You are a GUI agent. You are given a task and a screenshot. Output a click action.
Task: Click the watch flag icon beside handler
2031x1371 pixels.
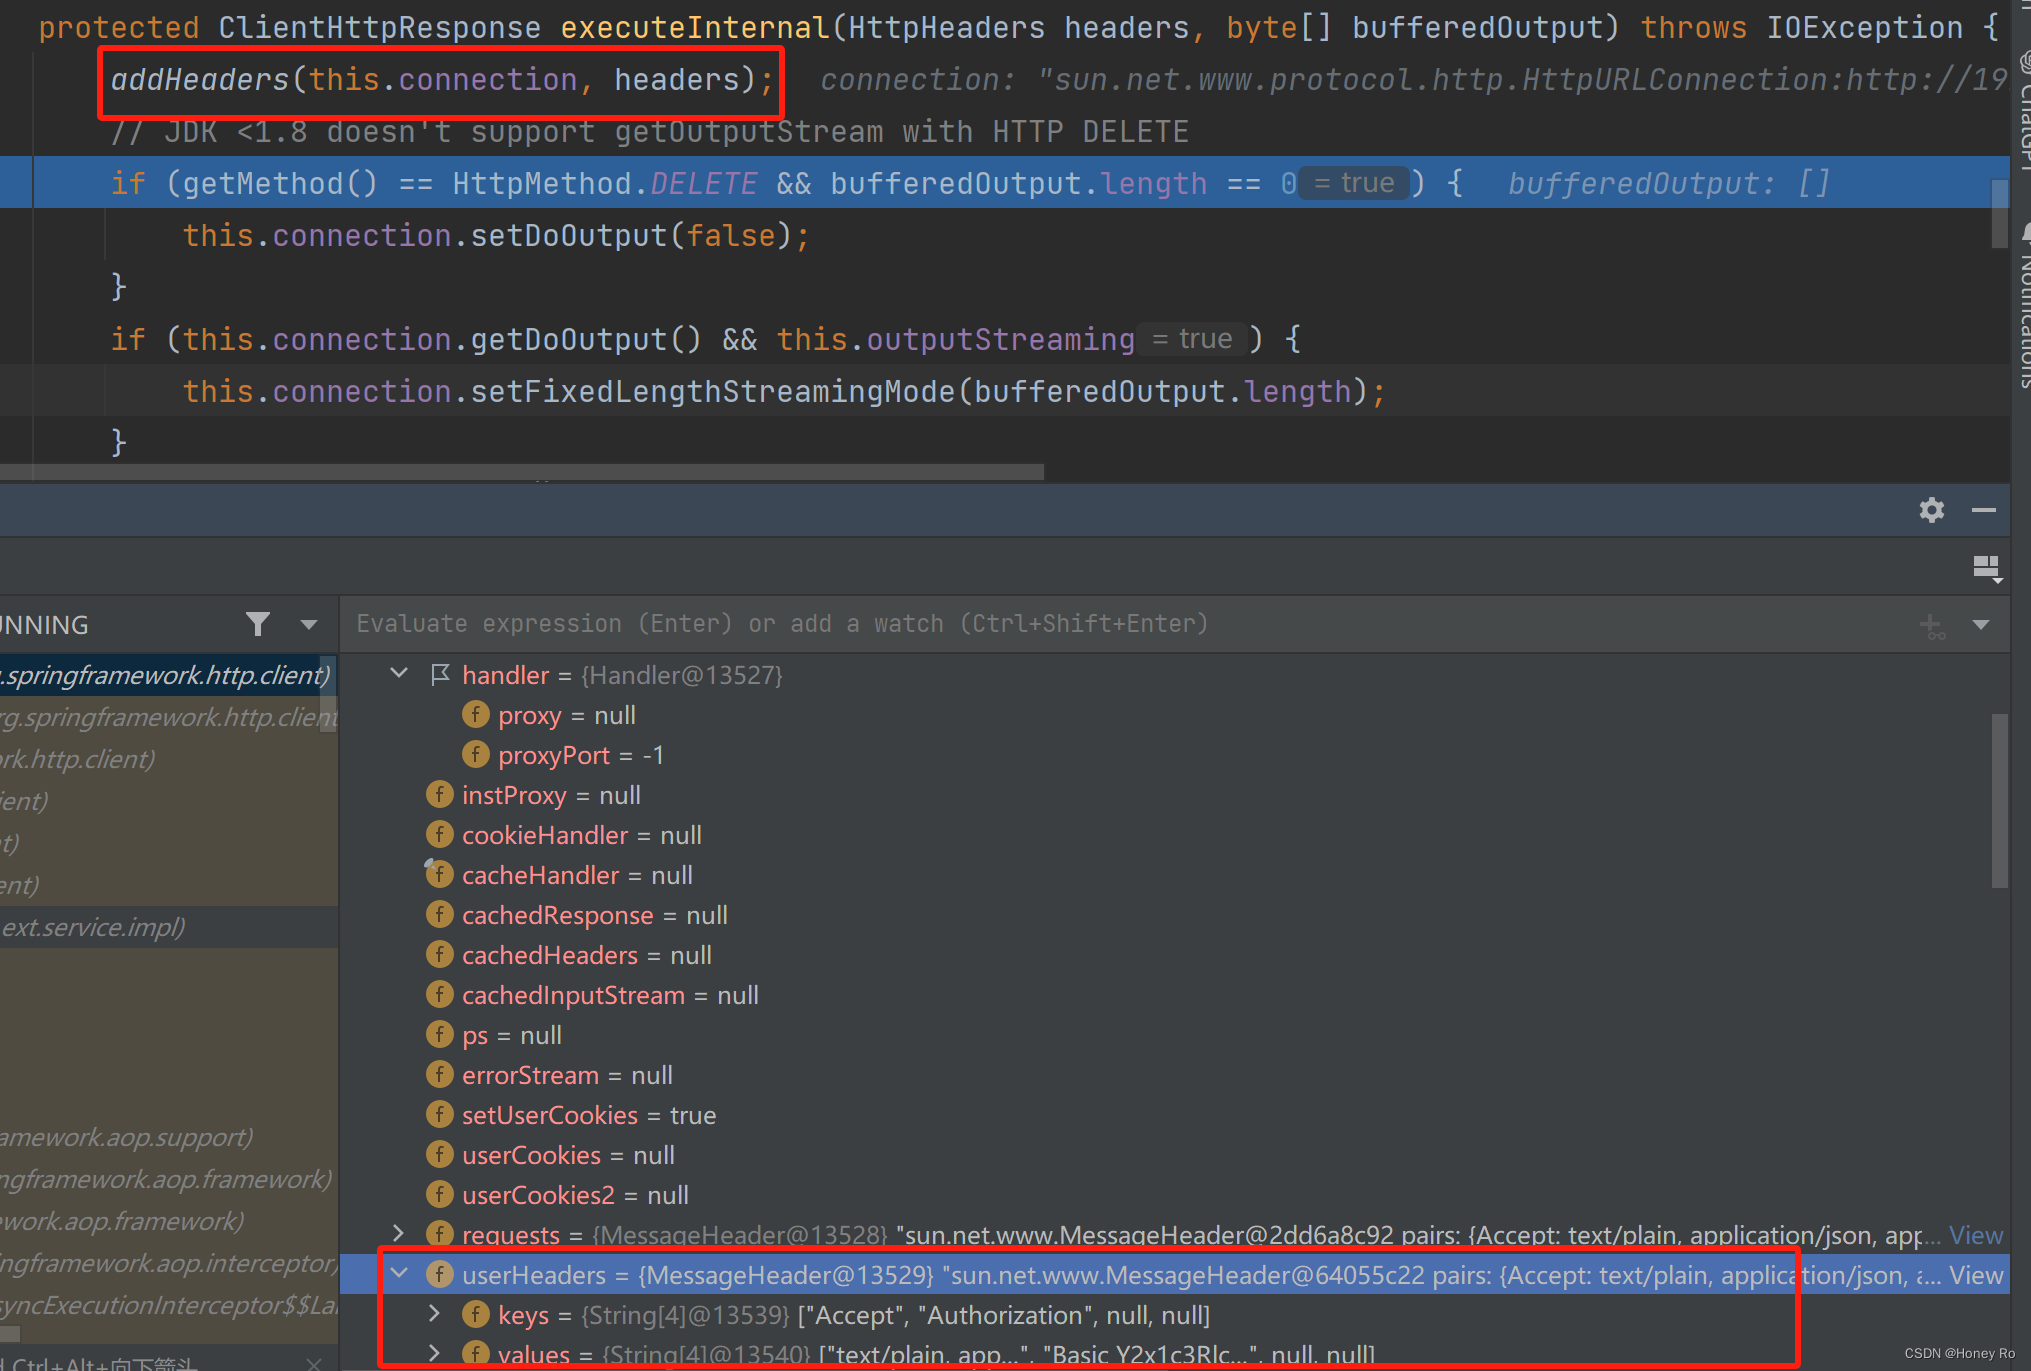(440, 673)
